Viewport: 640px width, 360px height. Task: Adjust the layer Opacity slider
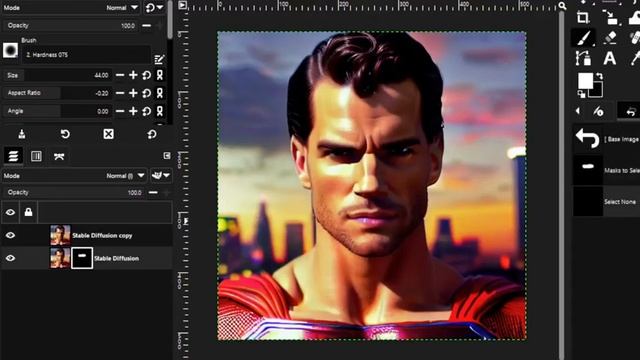point(73,192)
